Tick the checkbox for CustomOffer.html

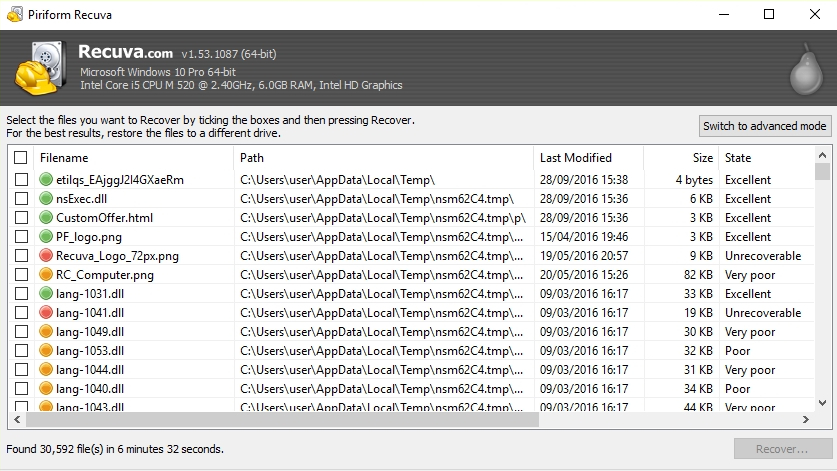pos(21,218)
